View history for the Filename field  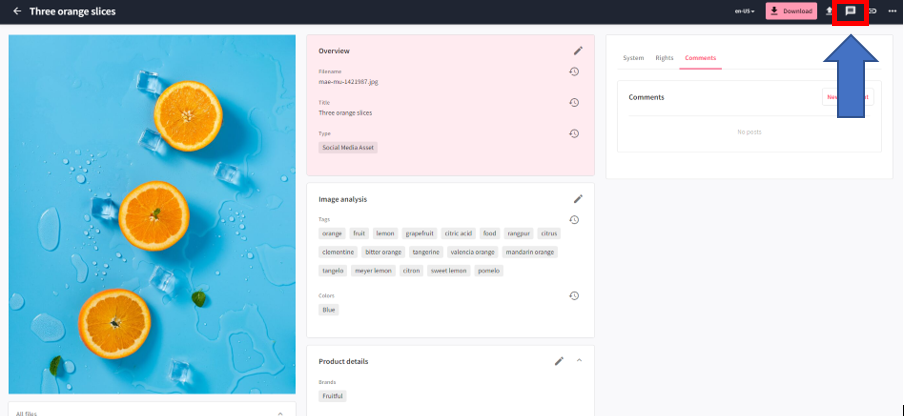tap(574, 72)
